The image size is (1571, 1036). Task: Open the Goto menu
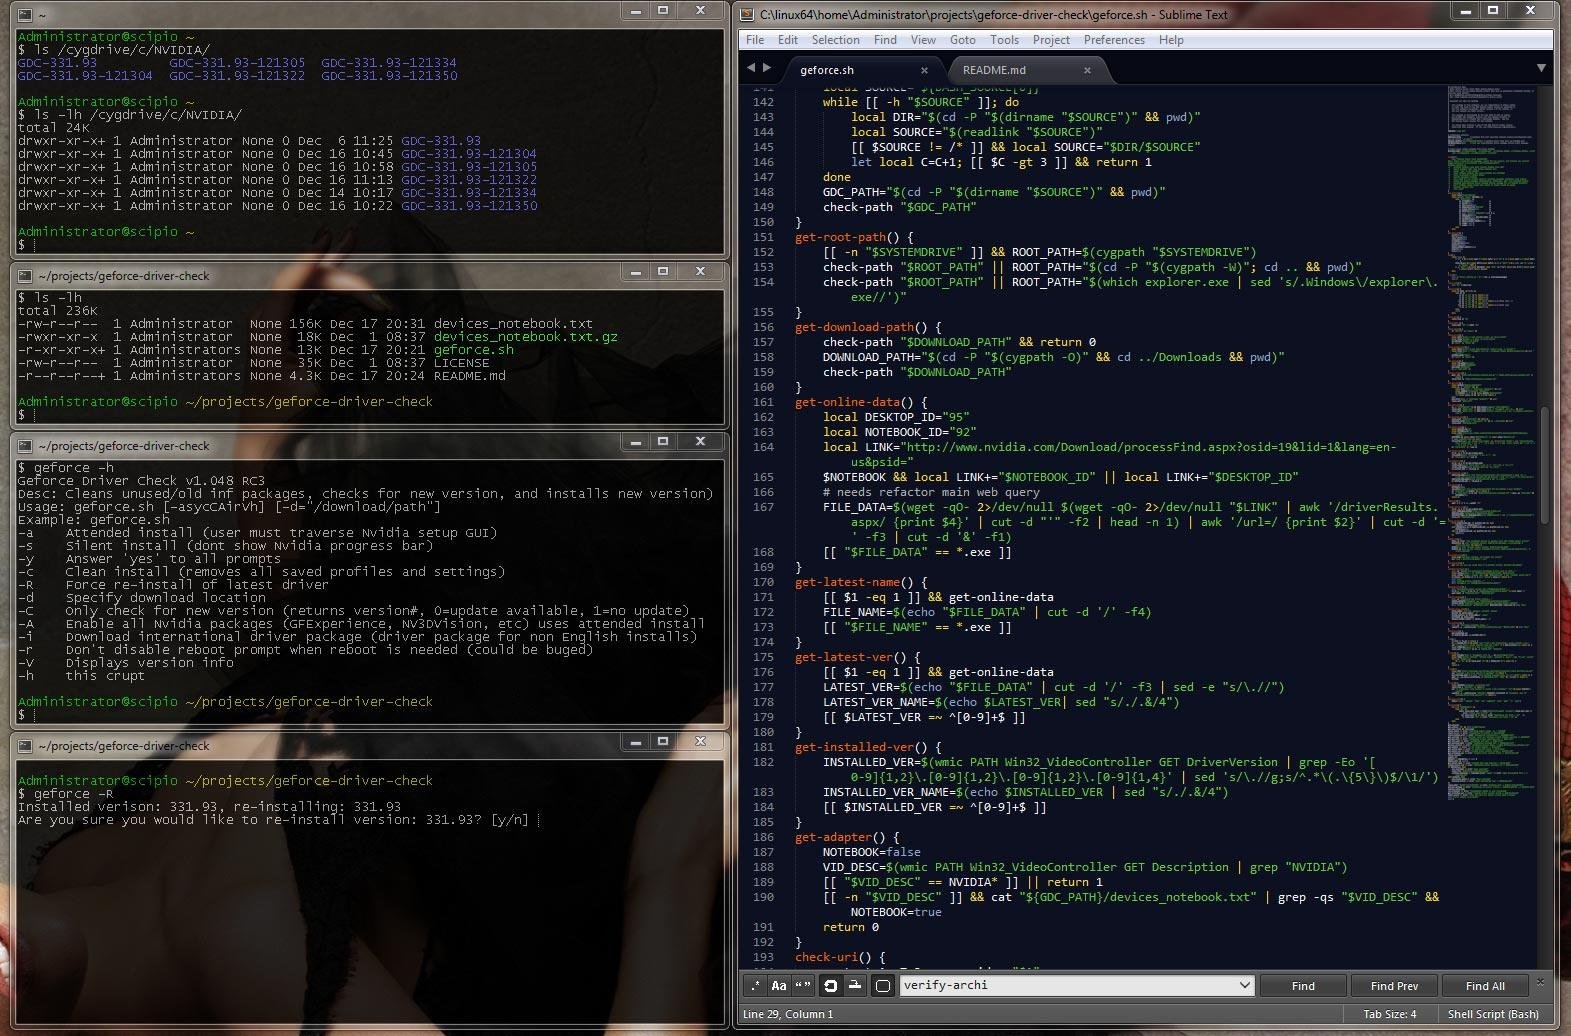pos(962,40)
